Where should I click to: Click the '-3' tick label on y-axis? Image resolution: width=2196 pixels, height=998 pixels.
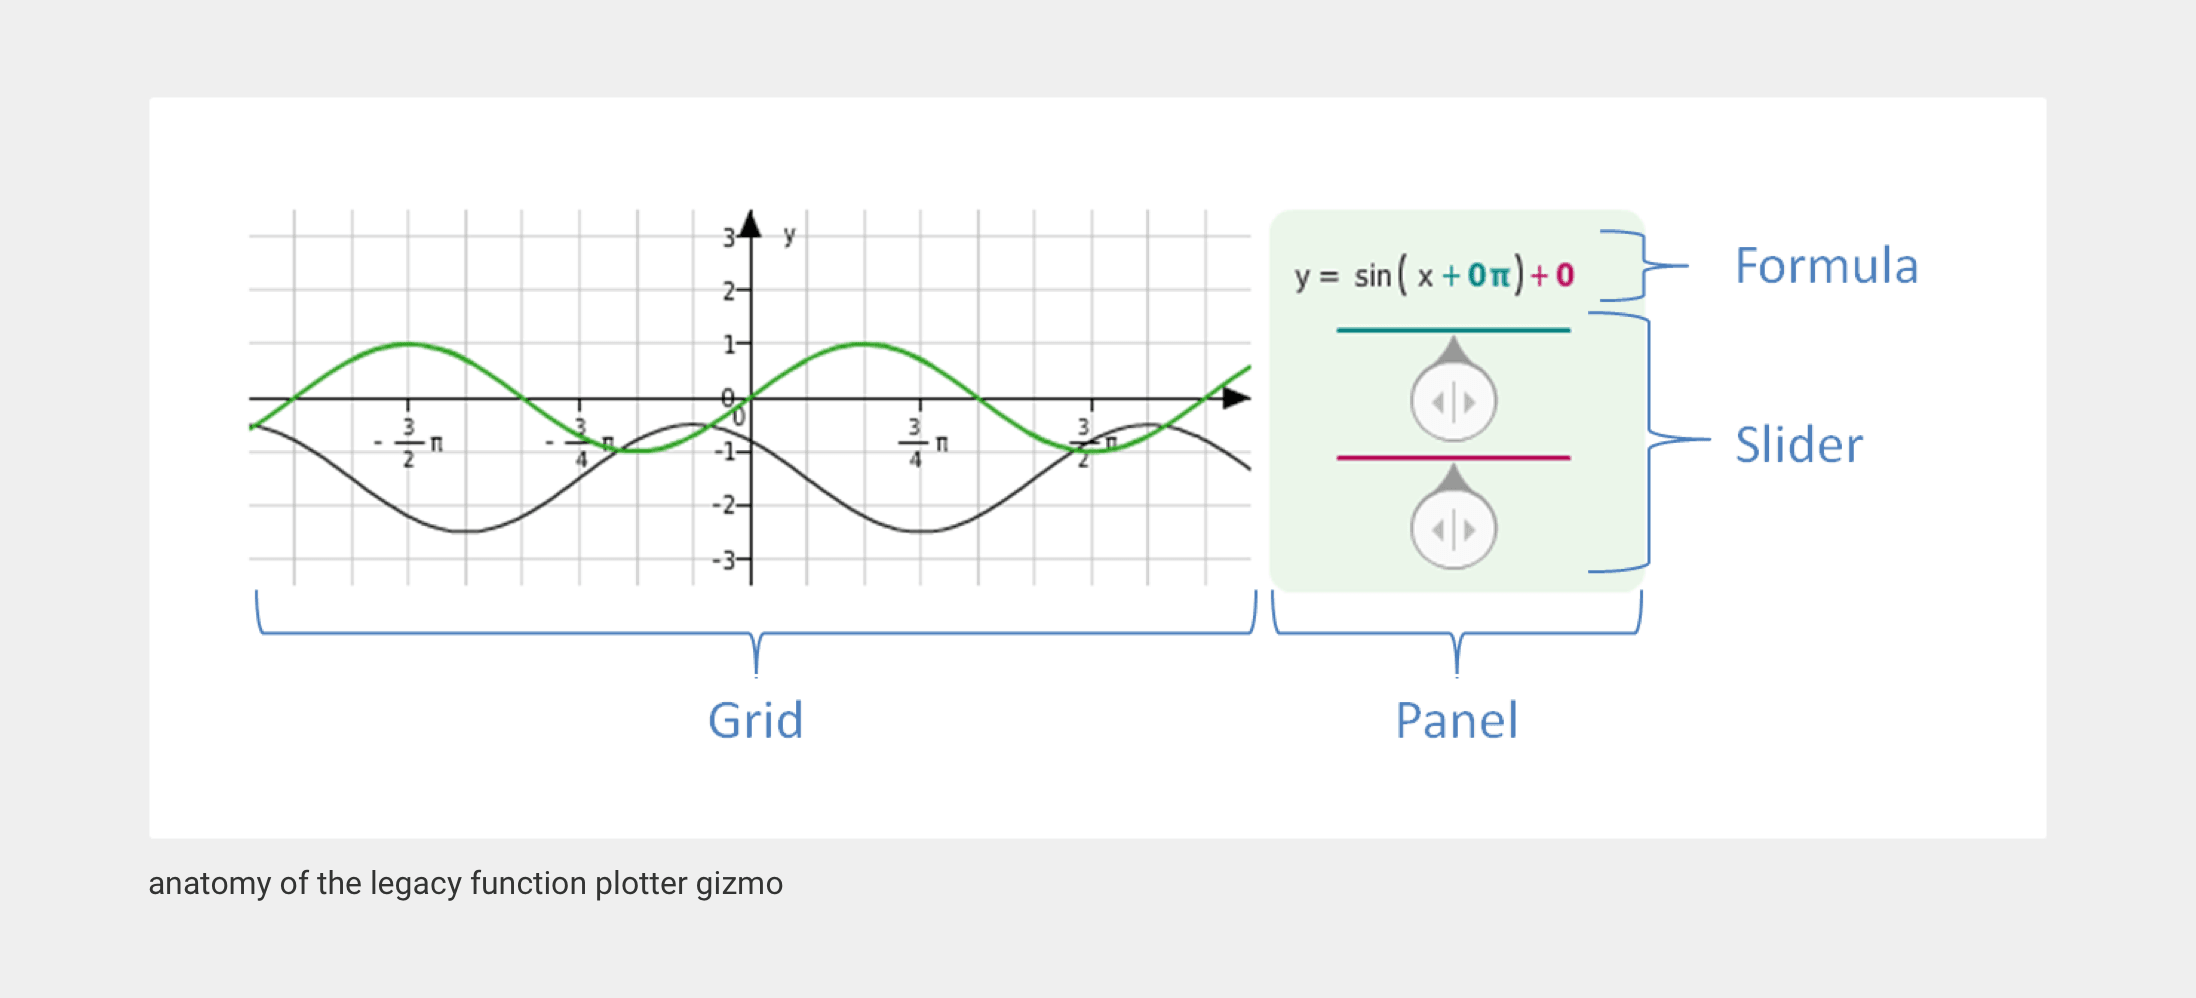click(x=723, y=560)
